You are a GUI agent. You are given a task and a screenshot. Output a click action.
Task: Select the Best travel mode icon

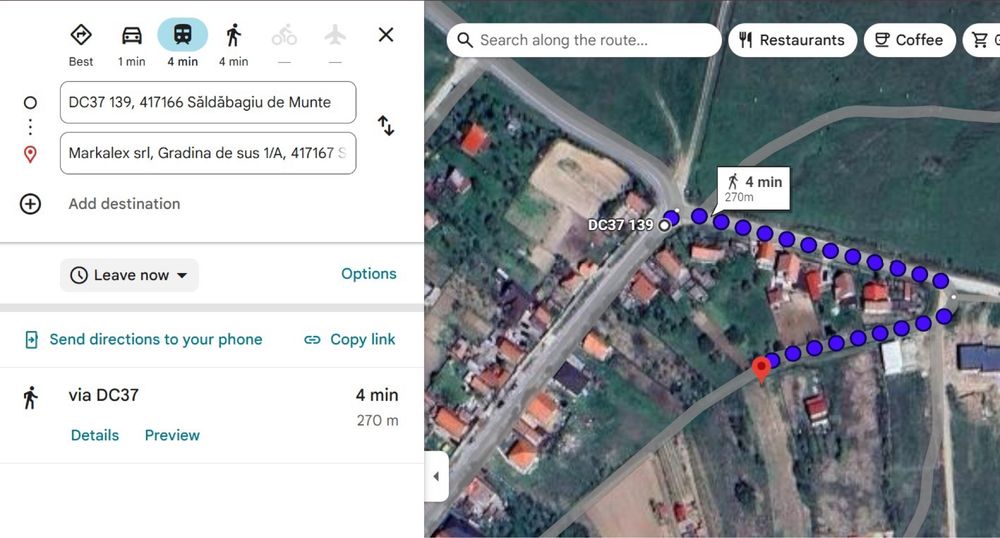(x=81, y=36)
